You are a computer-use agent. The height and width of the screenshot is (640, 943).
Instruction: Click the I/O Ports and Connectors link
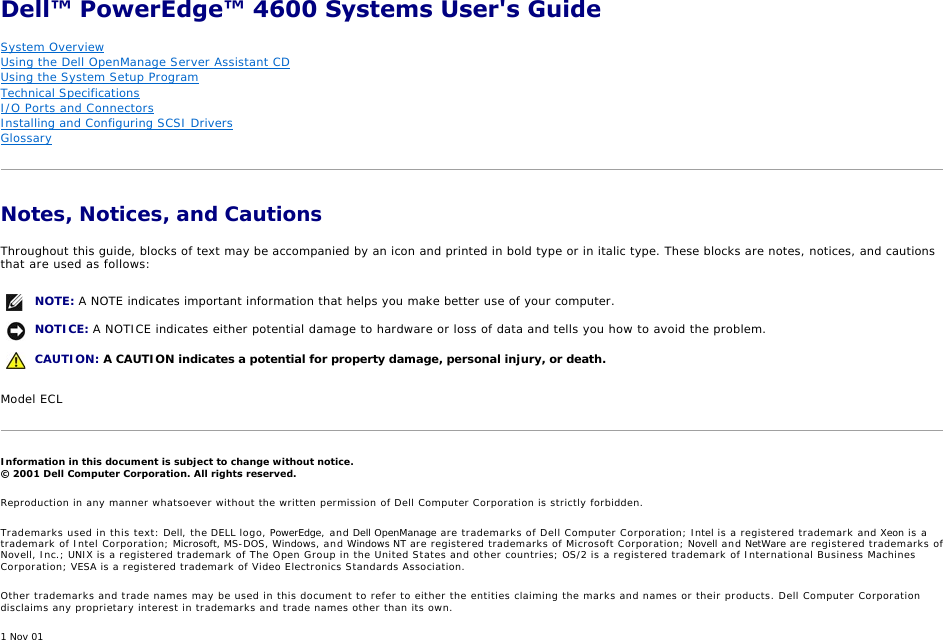[x=76, y=108]
